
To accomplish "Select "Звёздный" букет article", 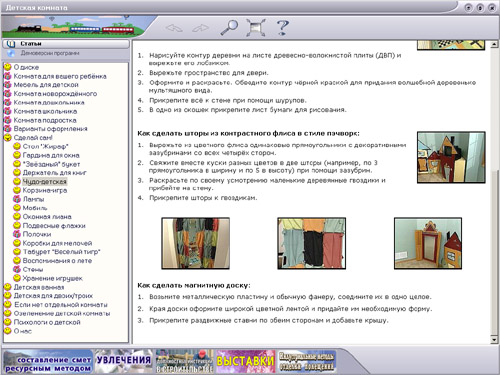I will [51, 164].
